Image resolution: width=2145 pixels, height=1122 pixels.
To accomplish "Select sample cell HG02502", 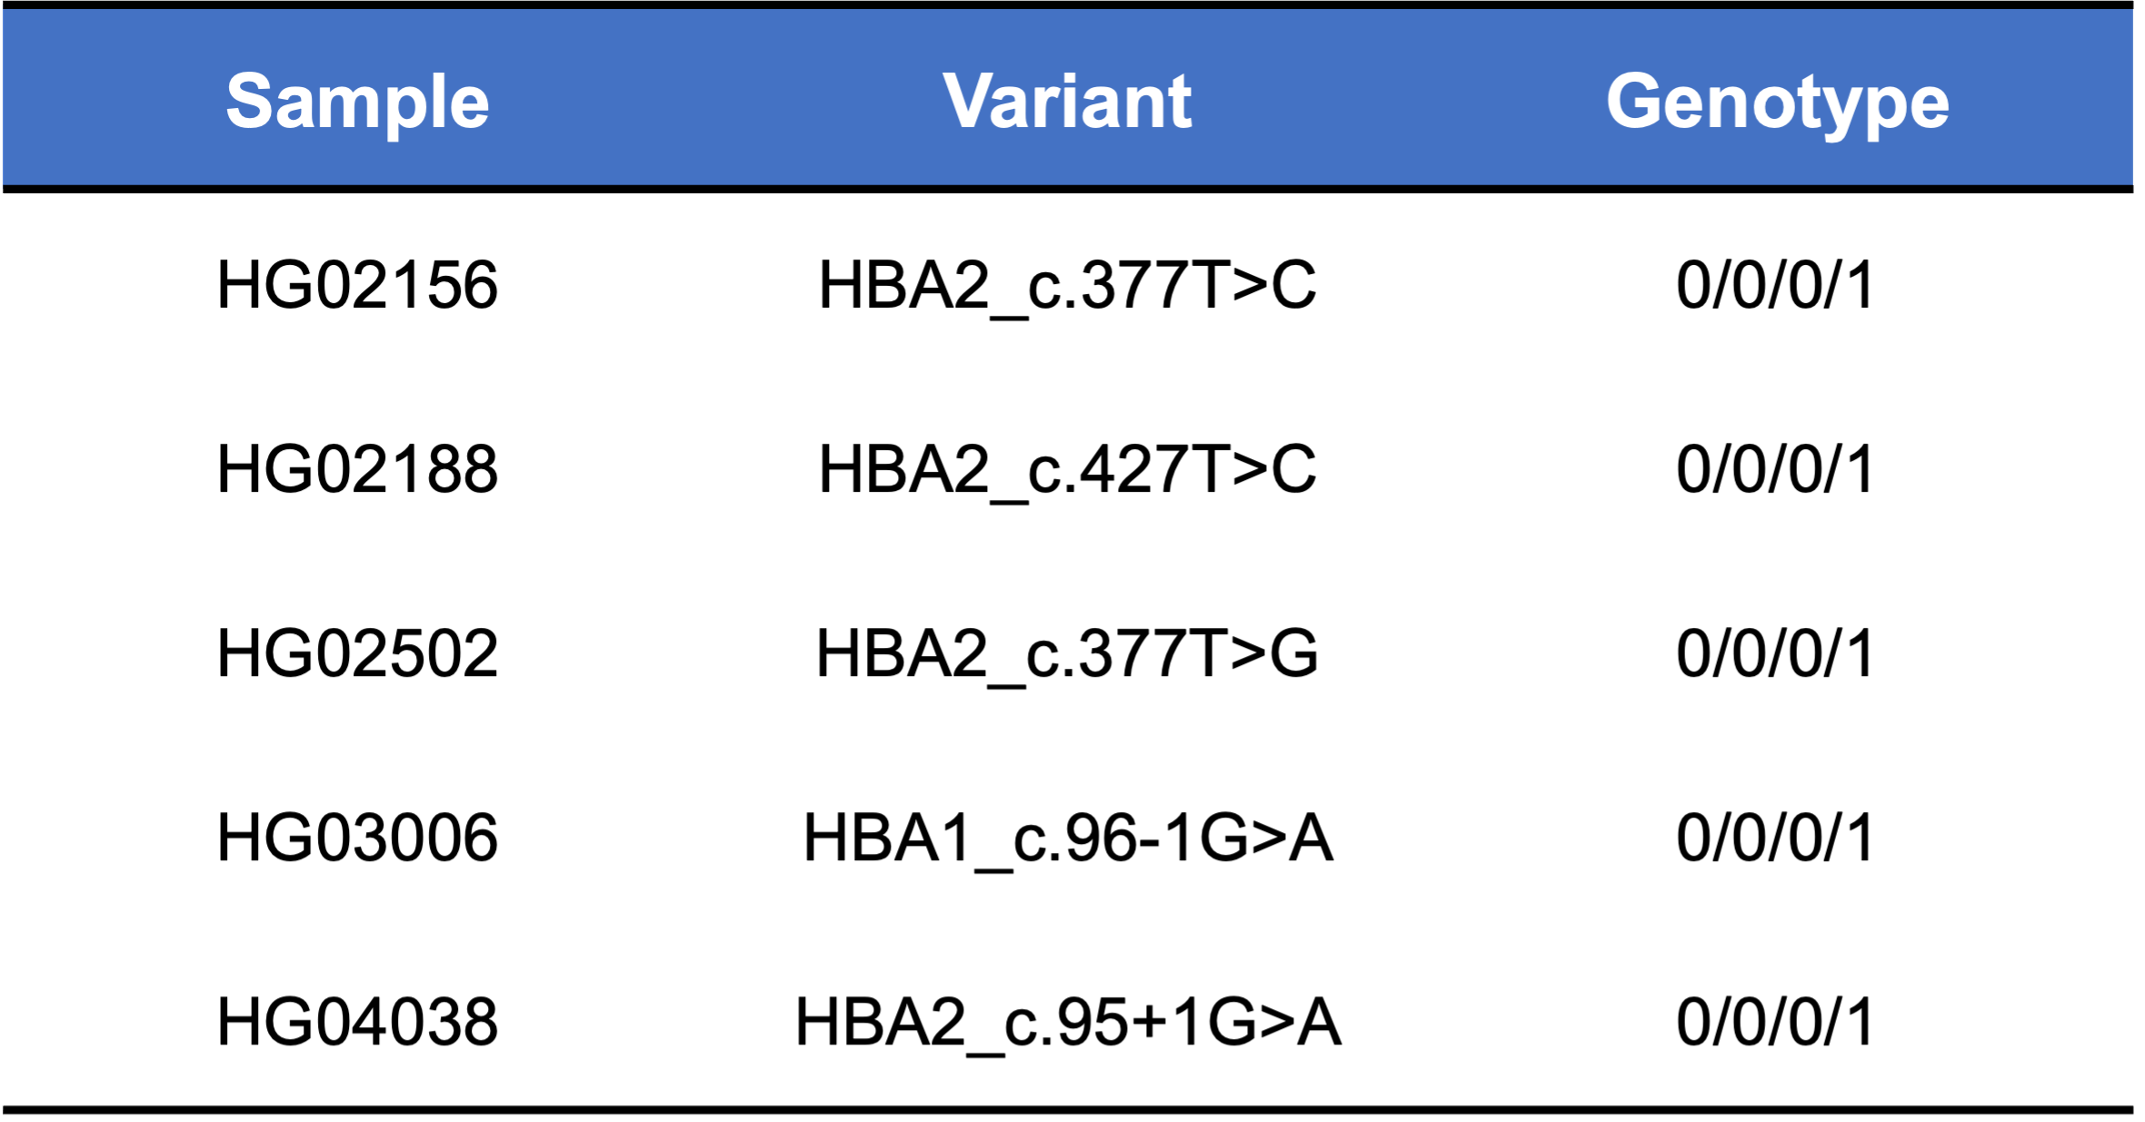I will tap(357, 653).
